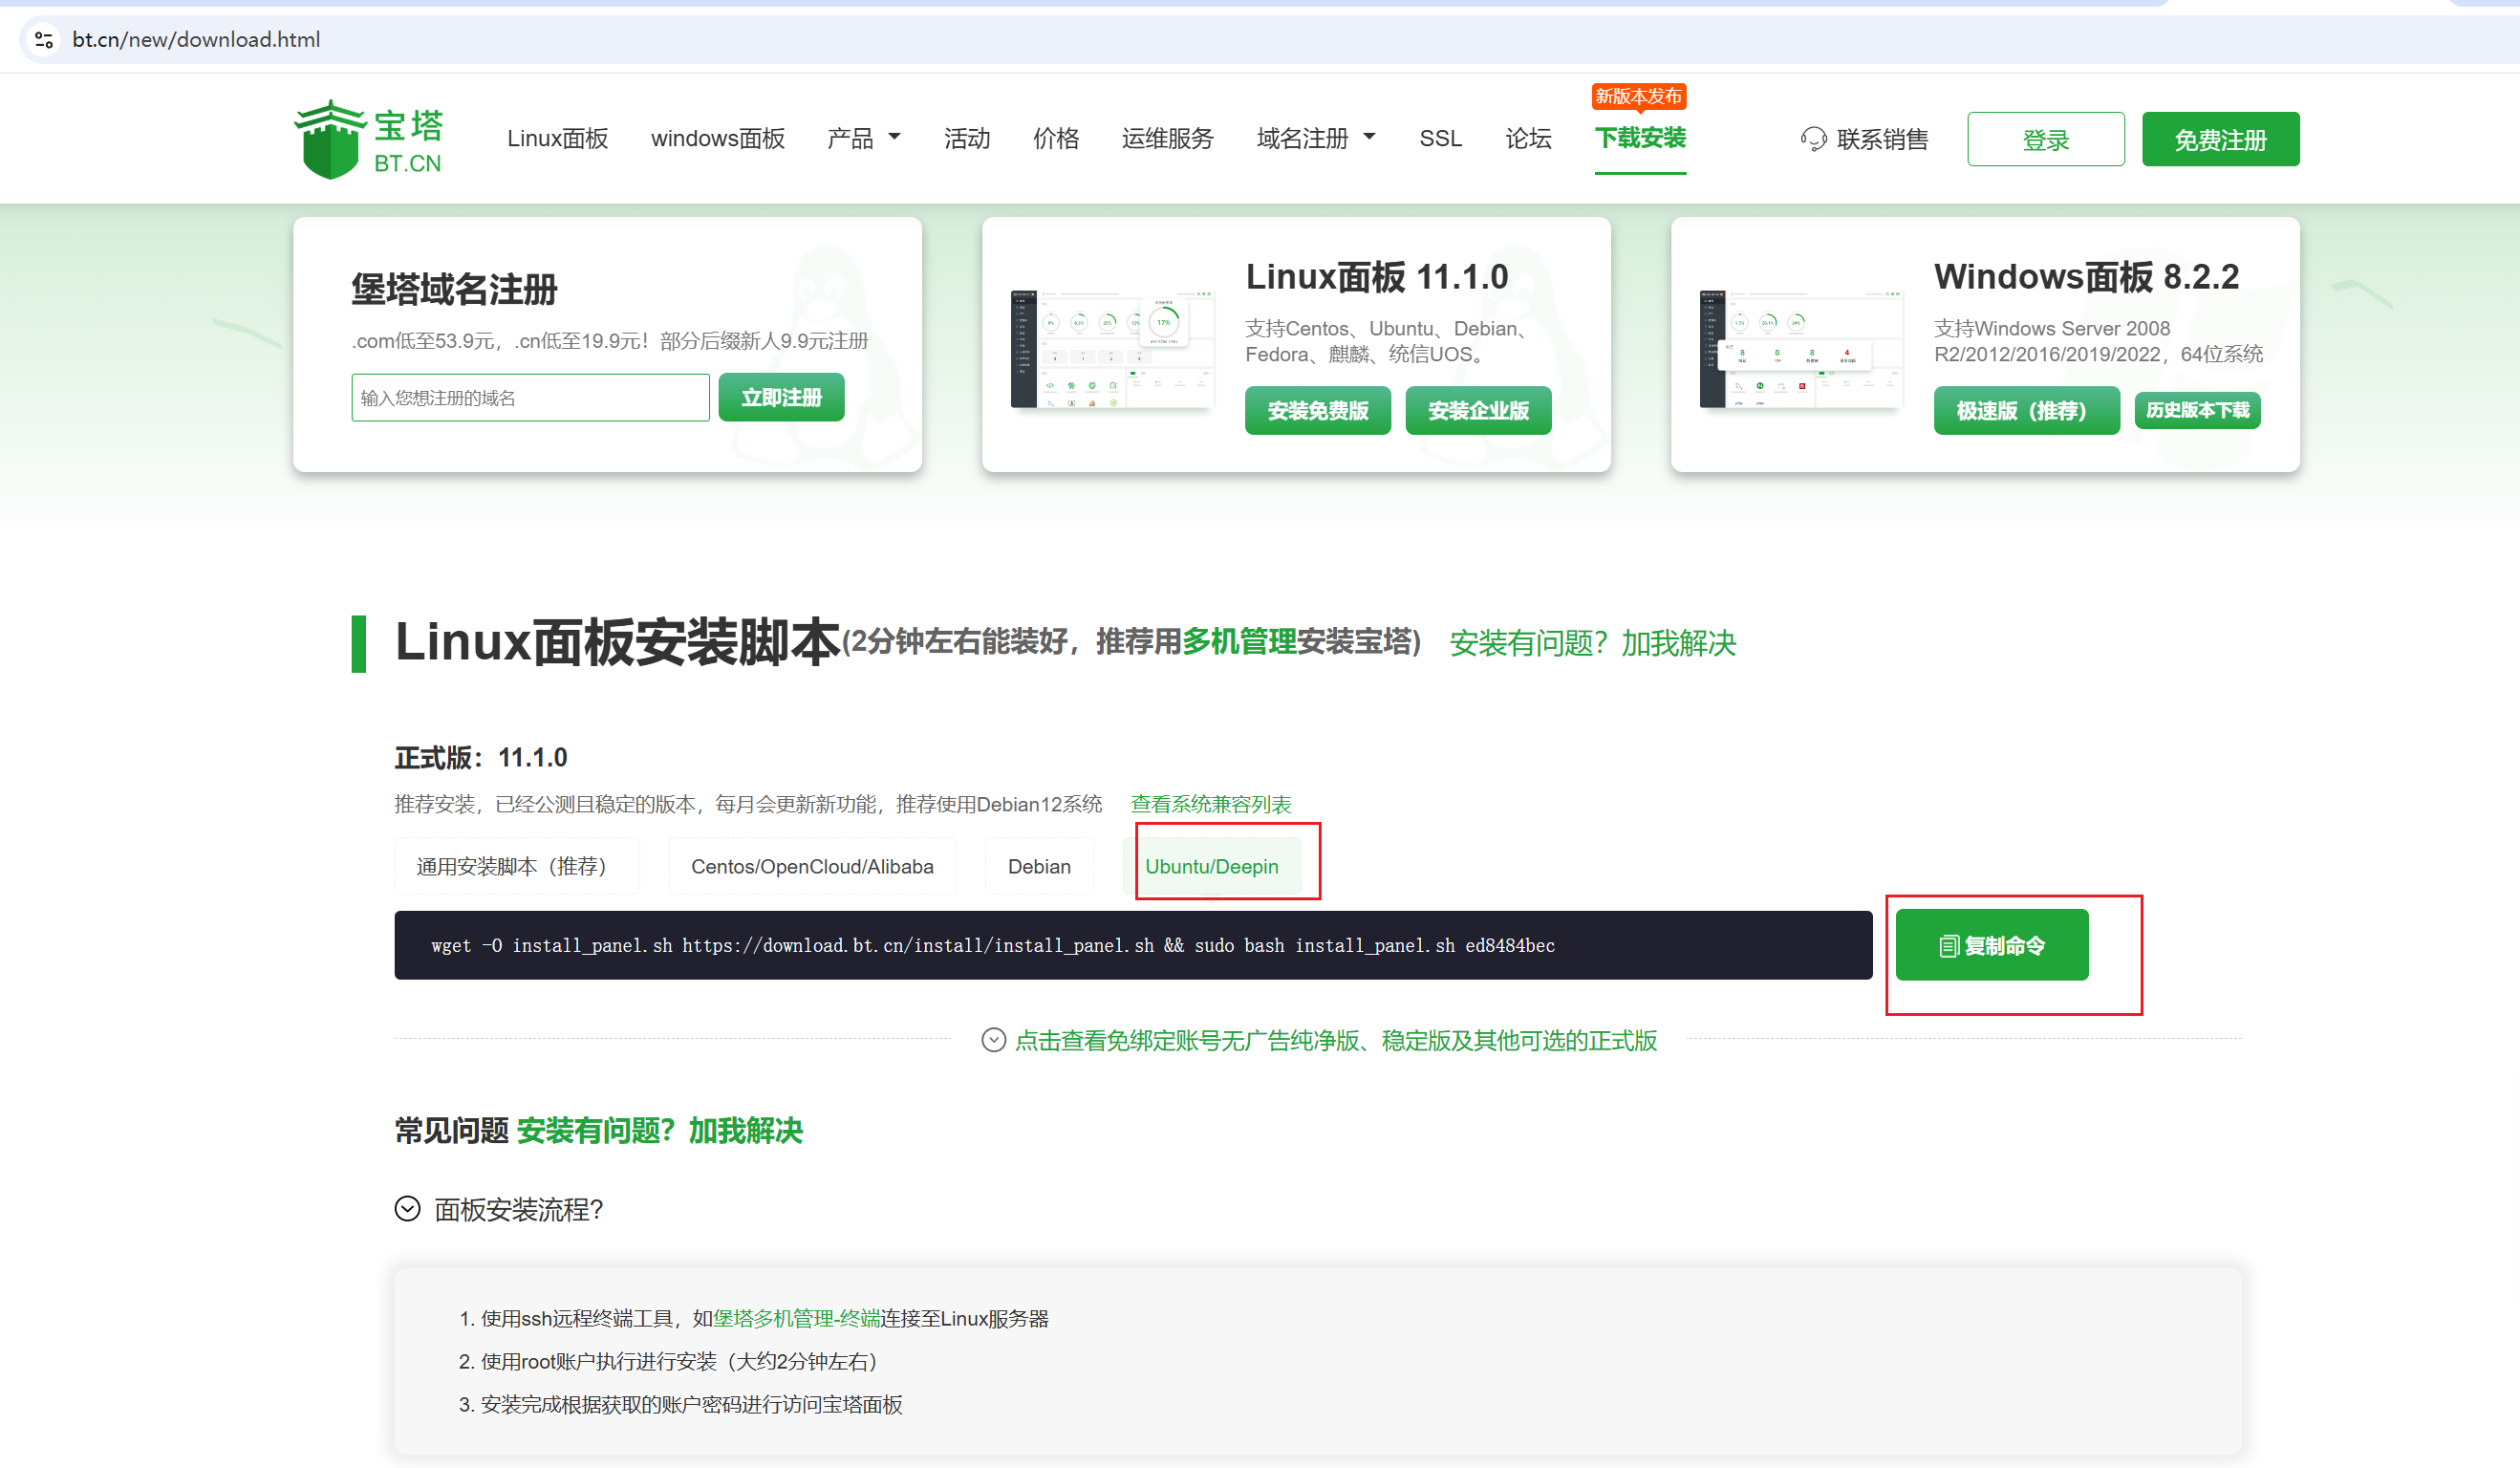Image resolution: width=2520 pixels, height=1468 pixels.
Task: Click the Windows panel screenshot thumbnail
Action: coord(1800,349)
